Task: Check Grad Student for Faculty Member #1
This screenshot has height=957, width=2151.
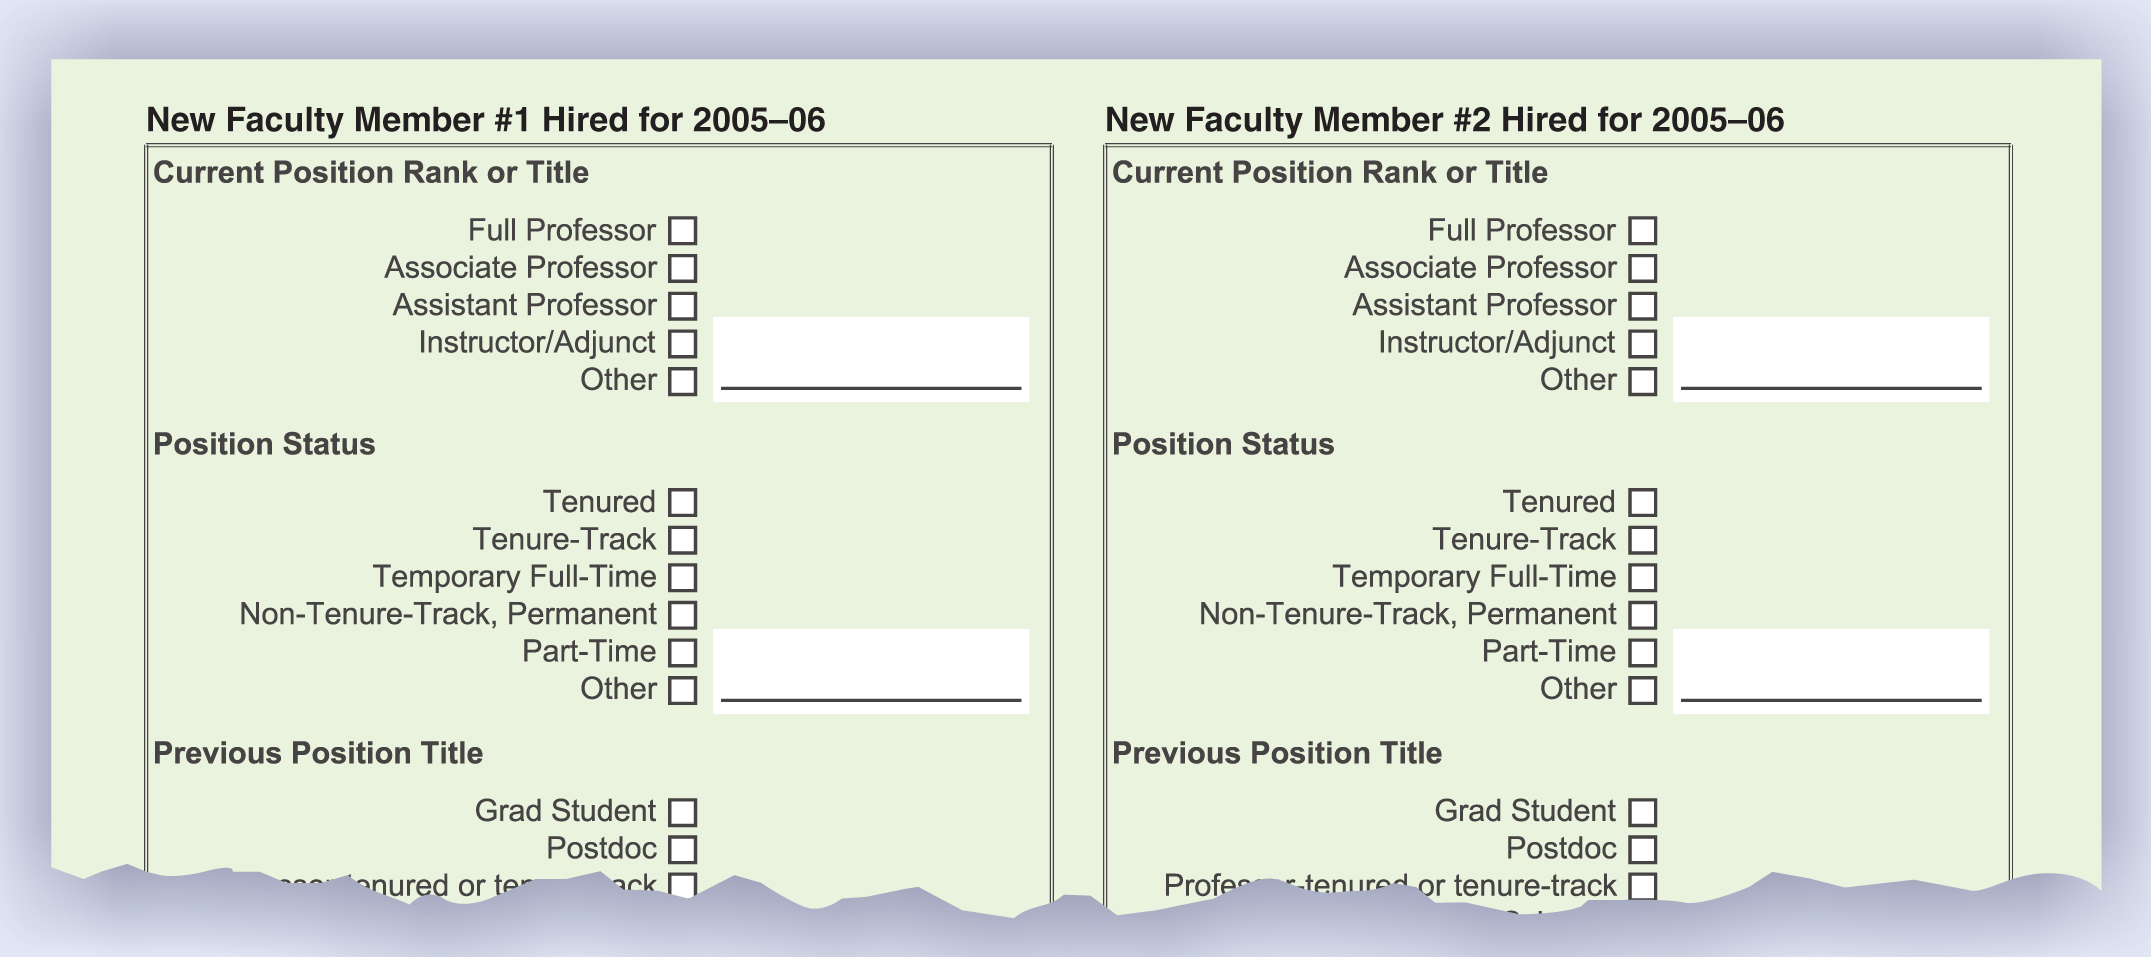Action: click(x=682, y=812)
